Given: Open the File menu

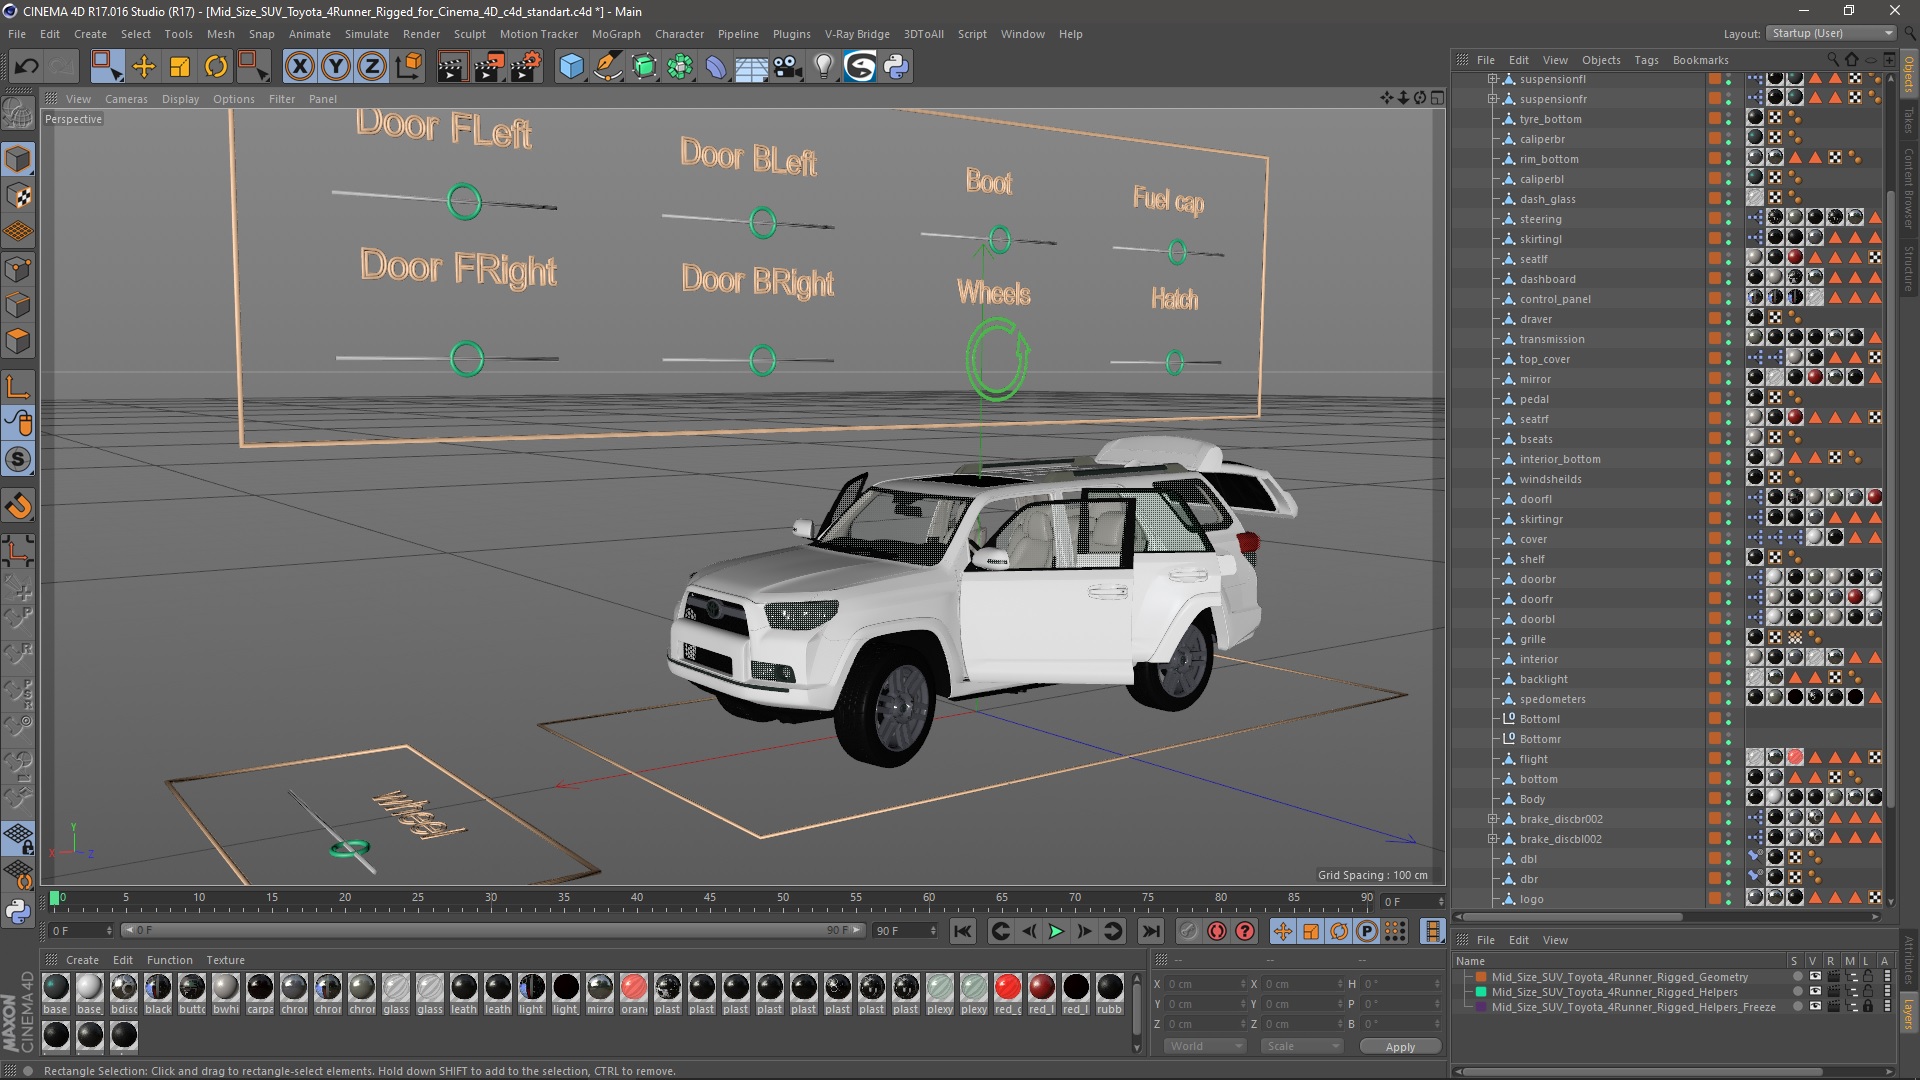Looking at the screenshot, I should 17,34.
